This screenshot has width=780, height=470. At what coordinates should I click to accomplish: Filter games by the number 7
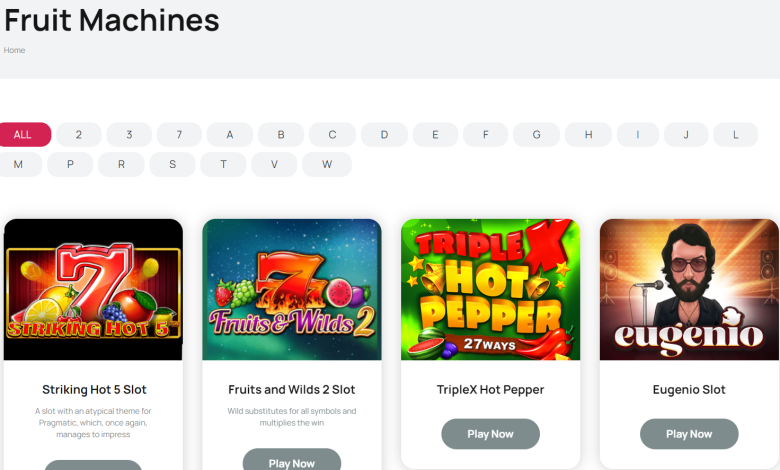tap(179, 135)
